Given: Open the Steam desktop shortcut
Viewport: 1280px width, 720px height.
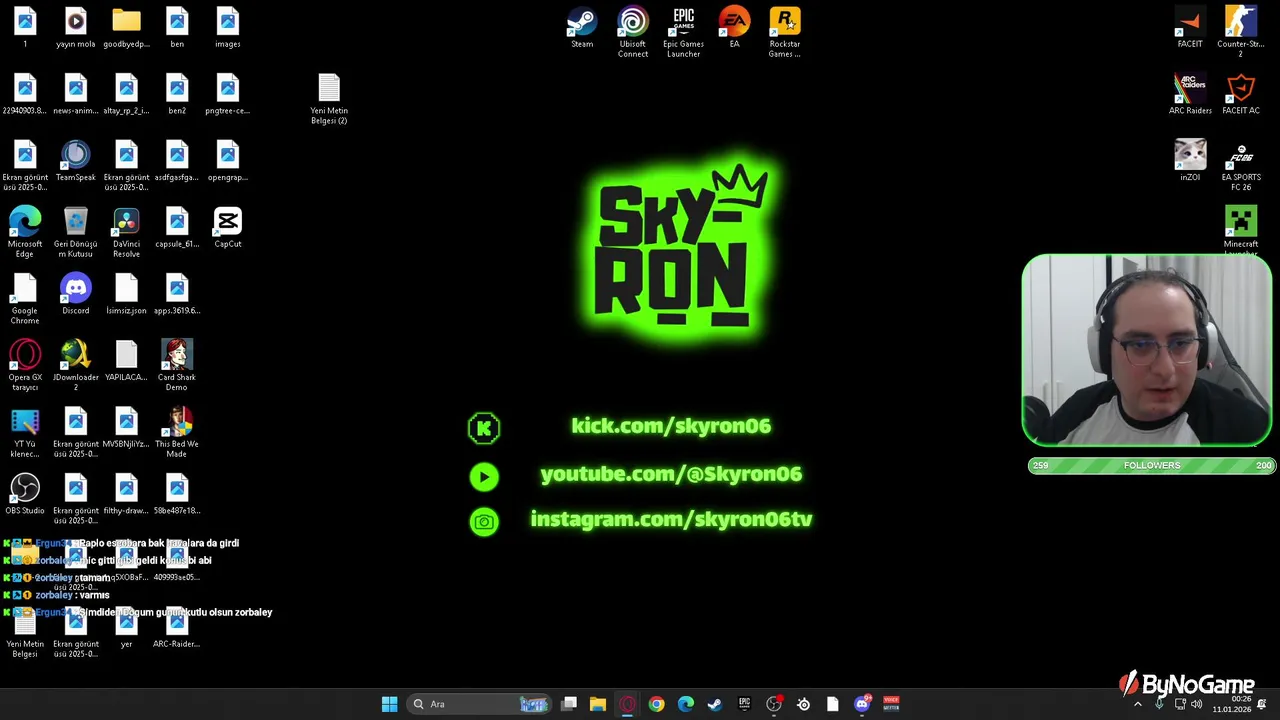Looking at the screenshot, I should tap(582, 28).
